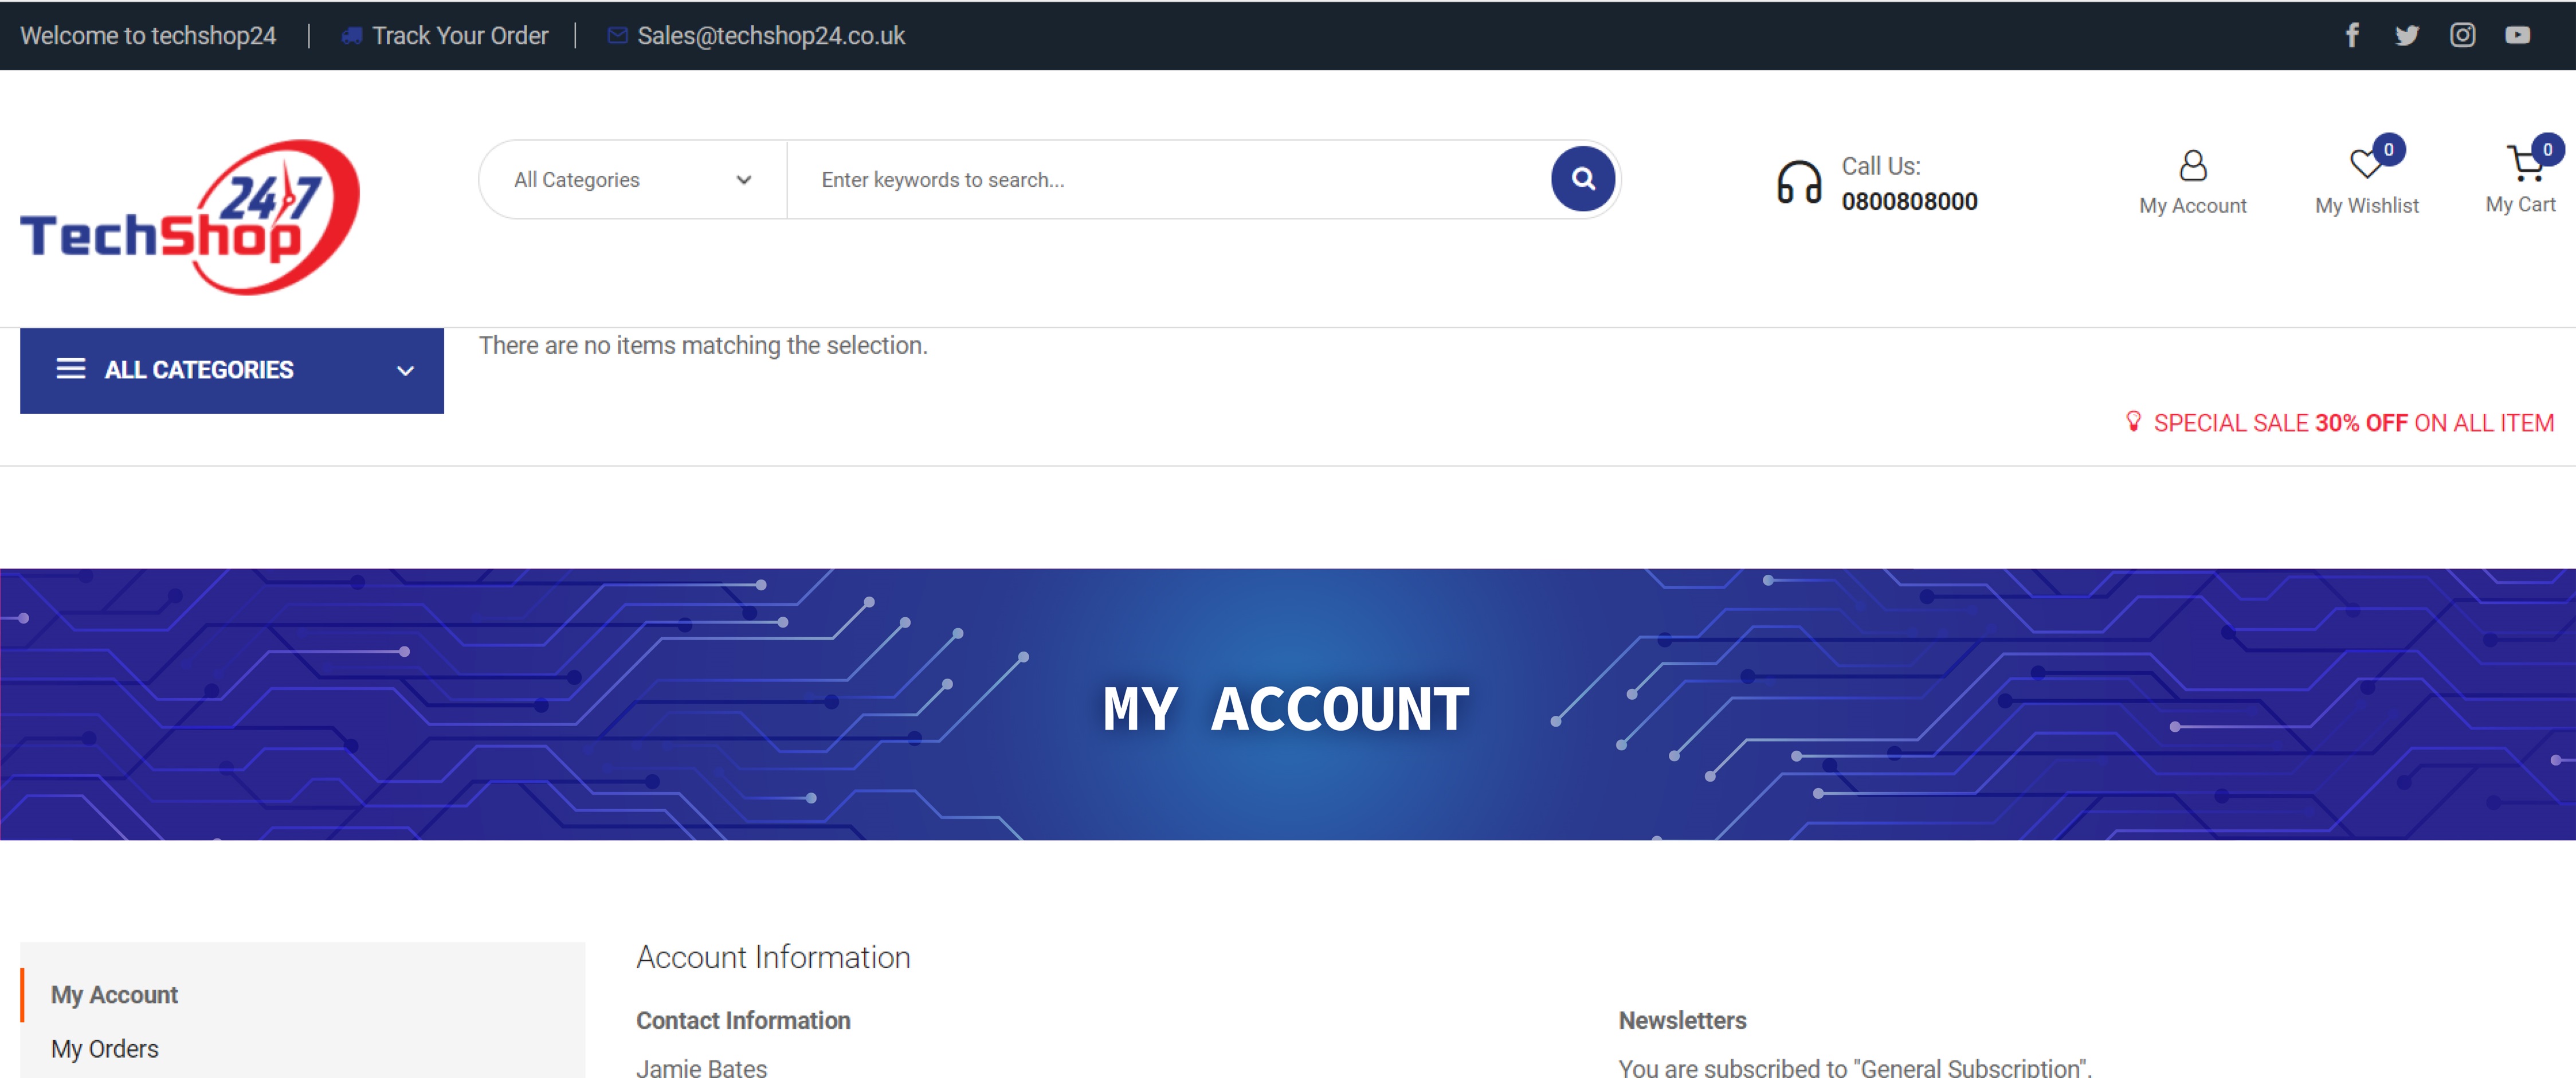Click the blue search magnifier button
This screenshot has width=2576, height=1078.
pyautogui.click(x=1582, y=179)
